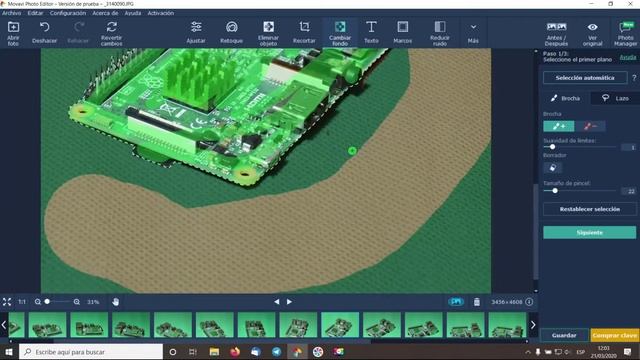
Task: Click the question mark help icon
Action: coord(634,78)
